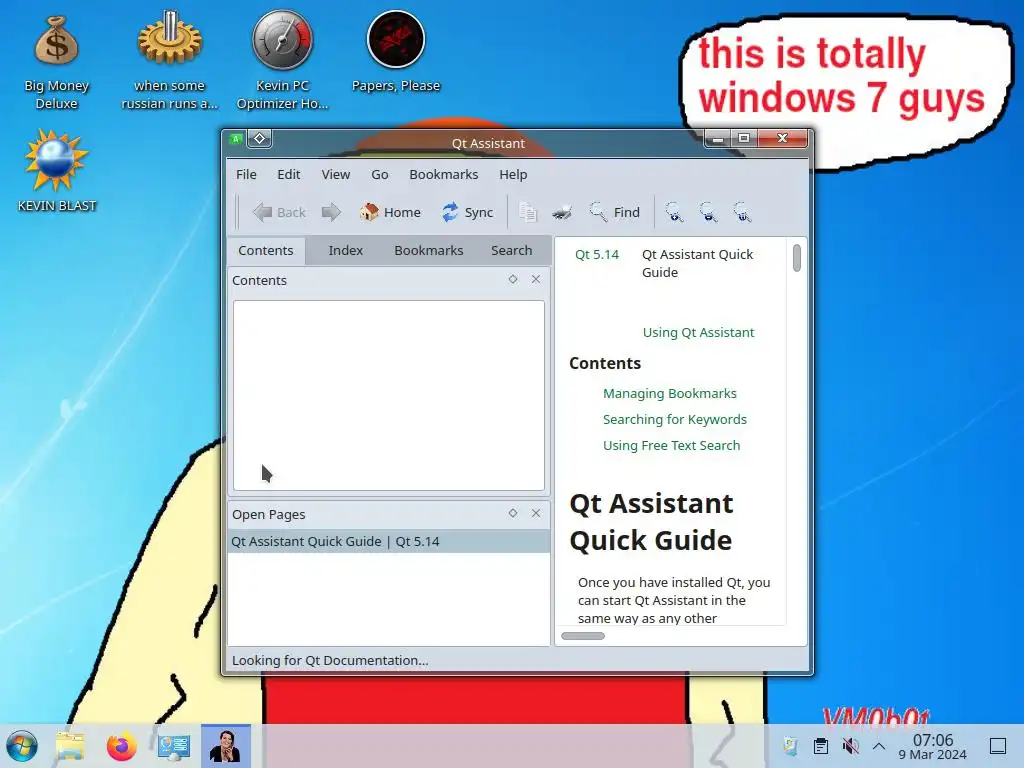
Task: Open the gear 'when some russian runs a...' icon
Action: (x=170, y=60)
